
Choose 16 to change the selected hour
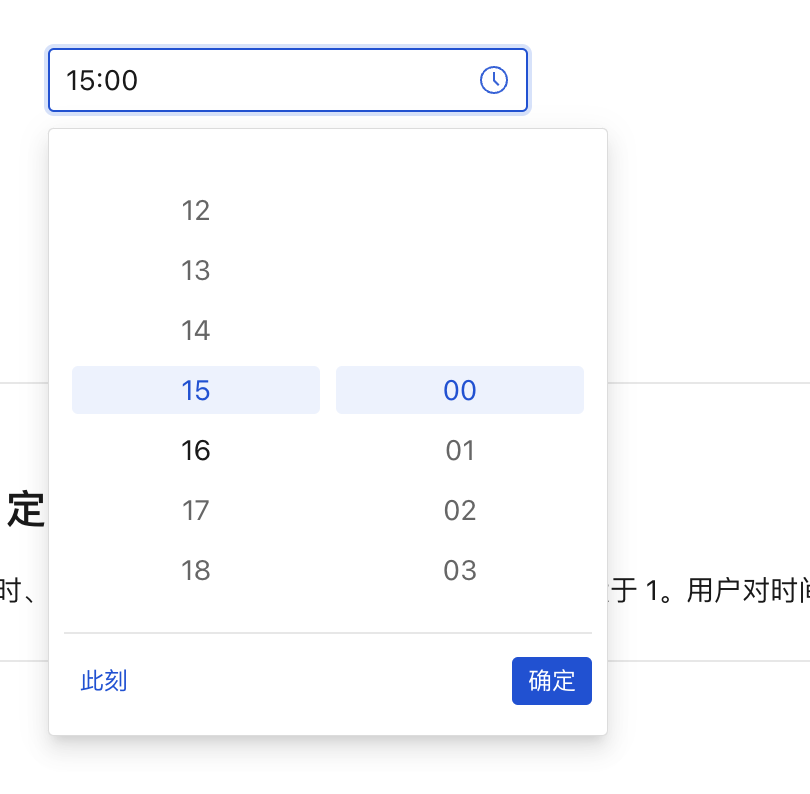[x=195, y=450]
